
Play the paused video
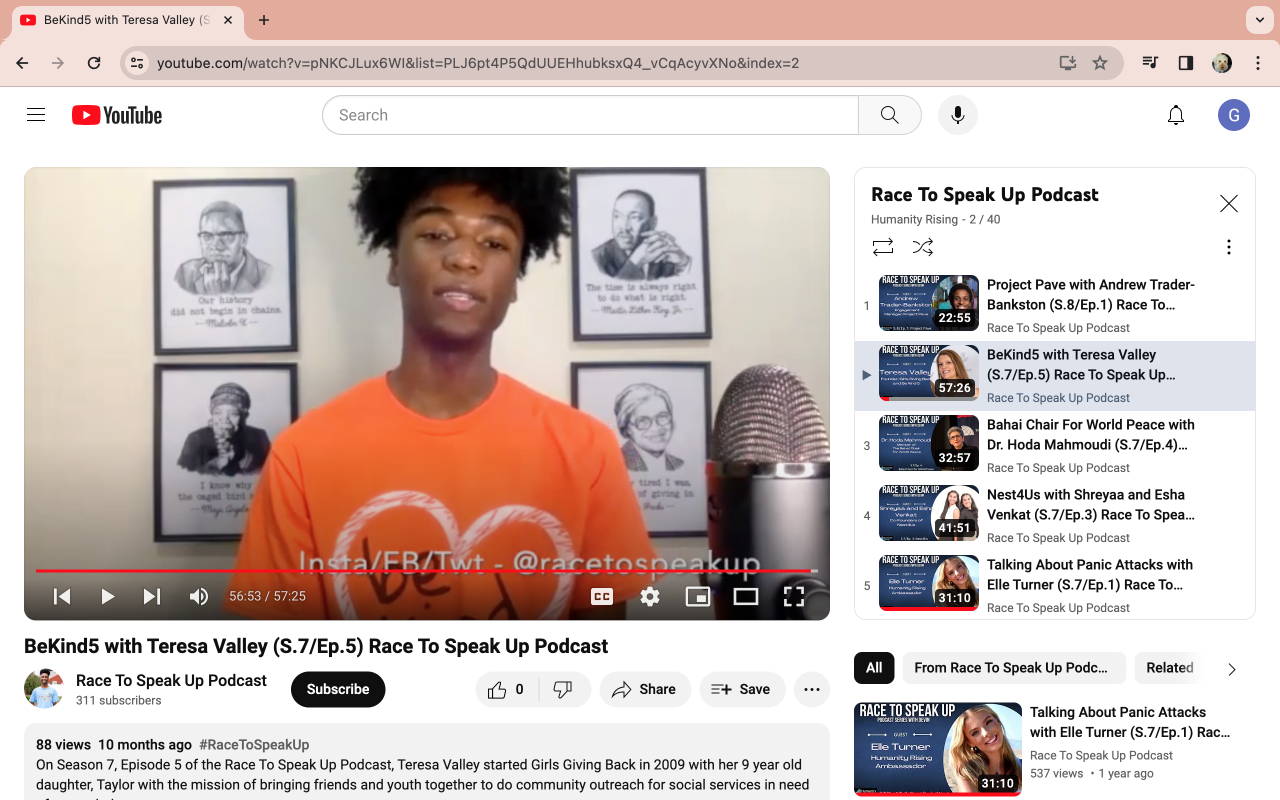point(107,597)
